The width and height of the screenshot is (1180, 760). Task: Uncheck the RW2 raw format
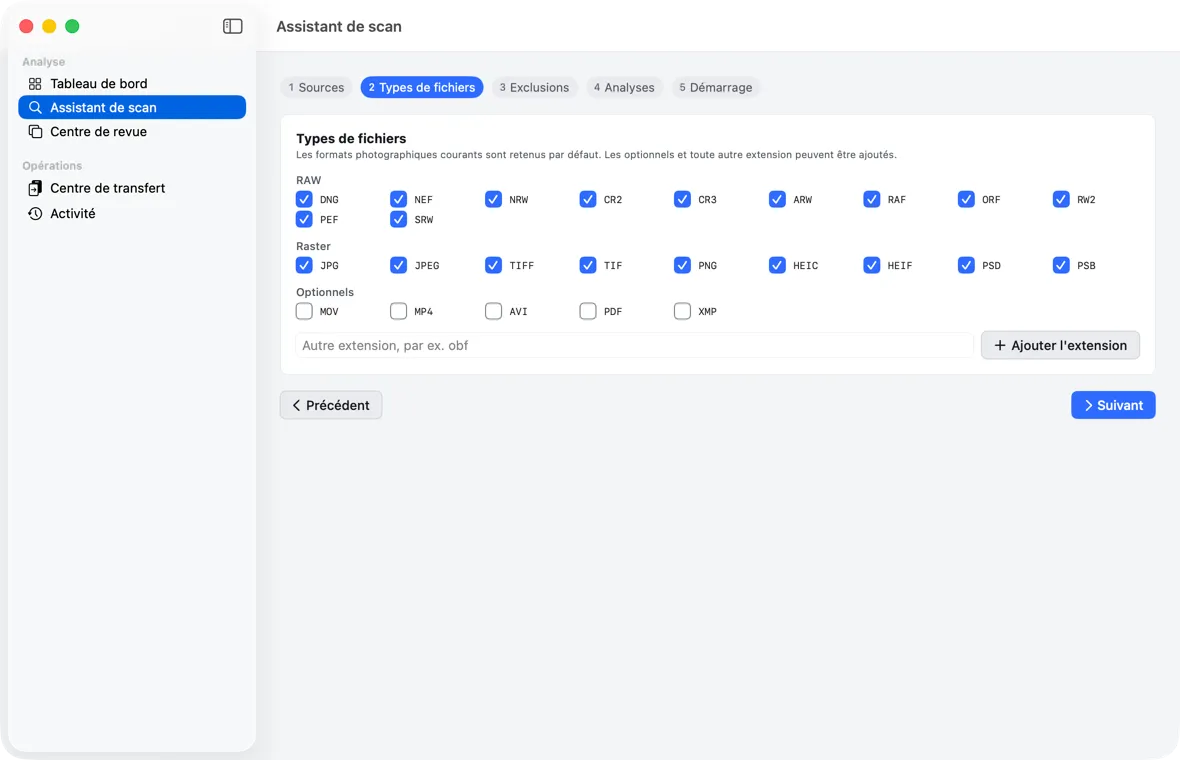1061,199
